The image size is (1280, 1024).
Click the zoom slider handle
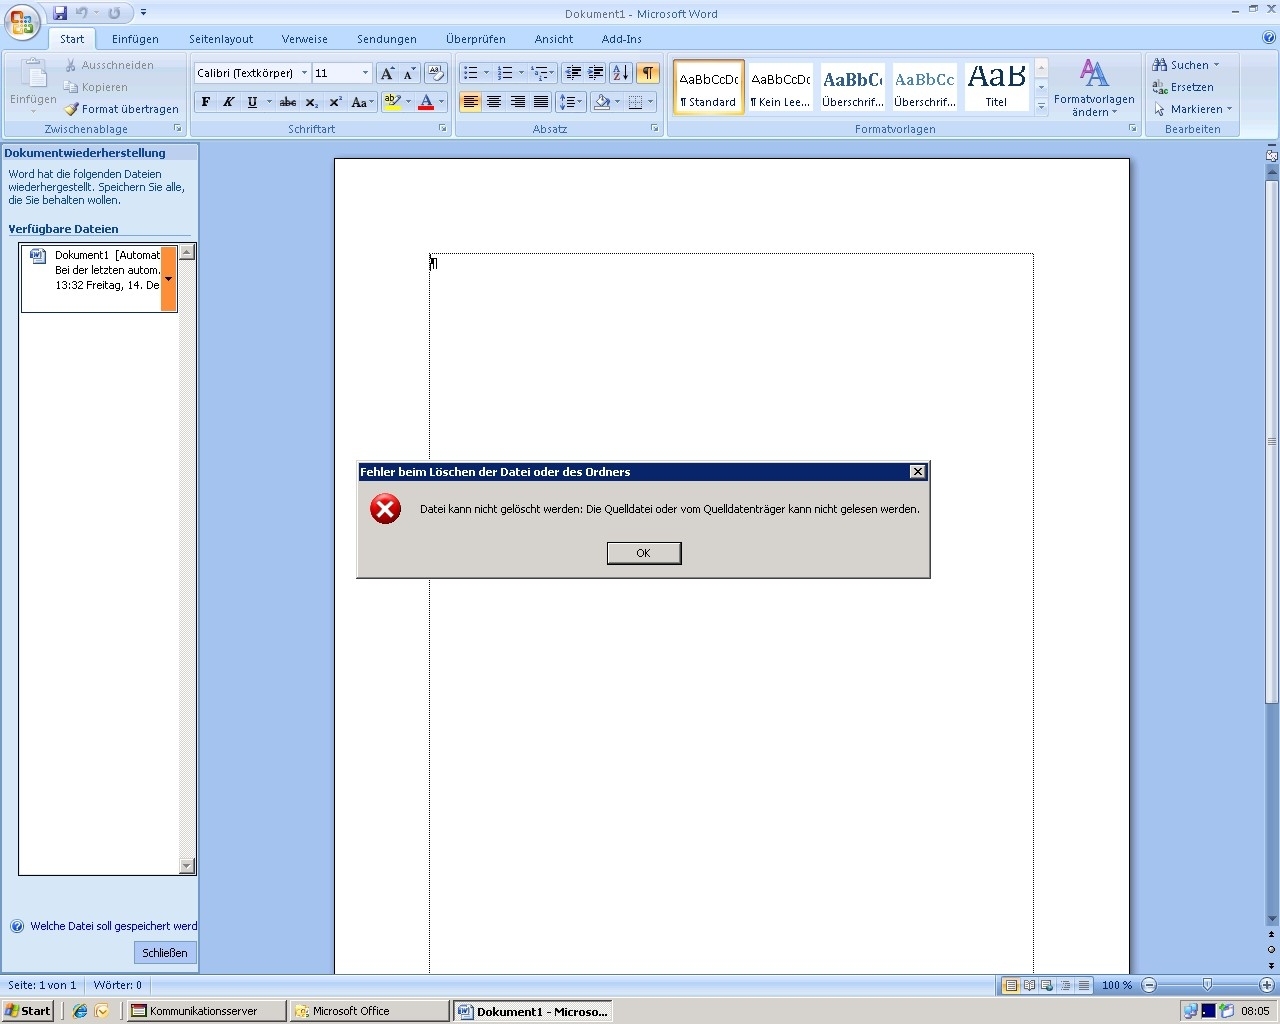[1207, 985]
